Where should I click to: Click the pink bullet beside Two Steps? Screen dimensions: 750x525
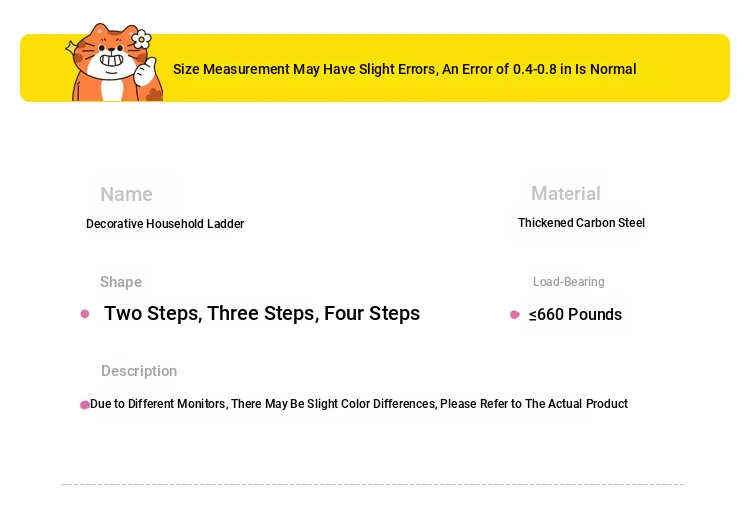(x=85, y=314)
